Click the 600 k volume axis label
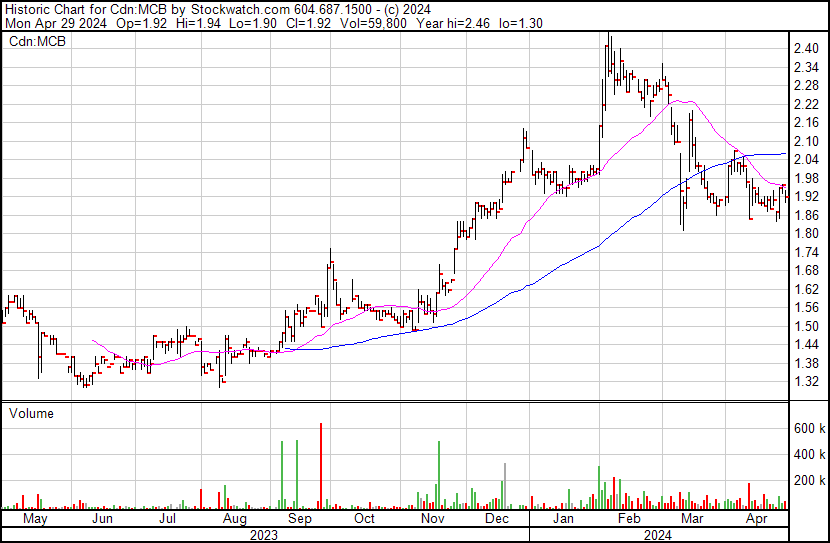 pos(809,428)
